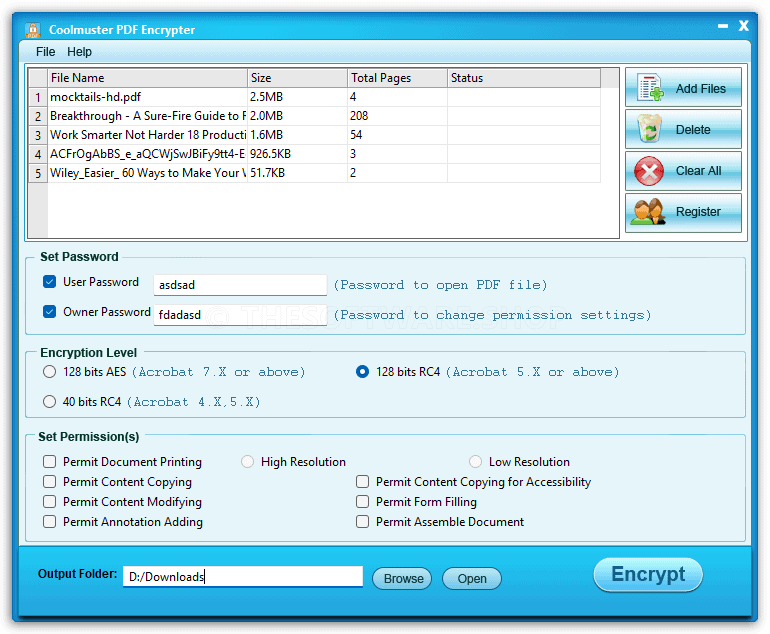Start encryption with the Encrypt button

648,575
